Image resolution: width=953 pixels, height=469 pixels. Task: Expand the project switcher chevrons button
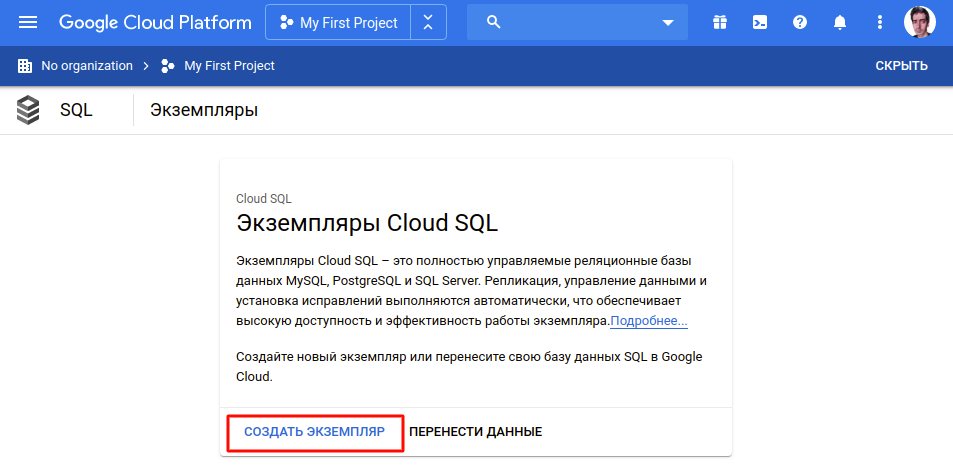coord(428,22)
